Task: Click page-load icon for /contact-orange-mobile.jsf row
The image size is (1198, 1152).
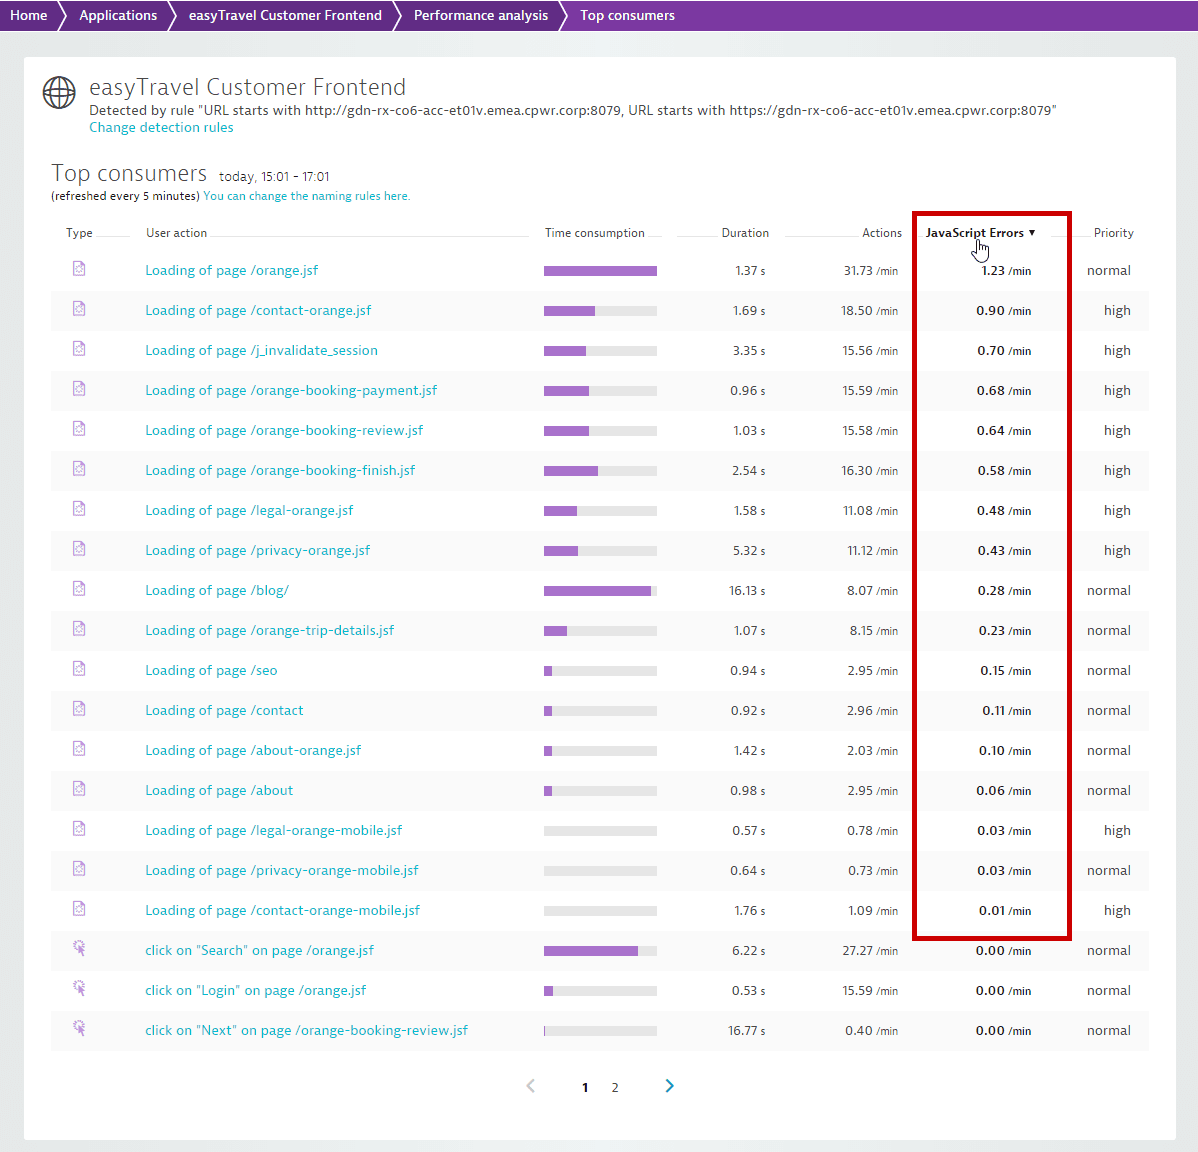Action: [79, 908]
